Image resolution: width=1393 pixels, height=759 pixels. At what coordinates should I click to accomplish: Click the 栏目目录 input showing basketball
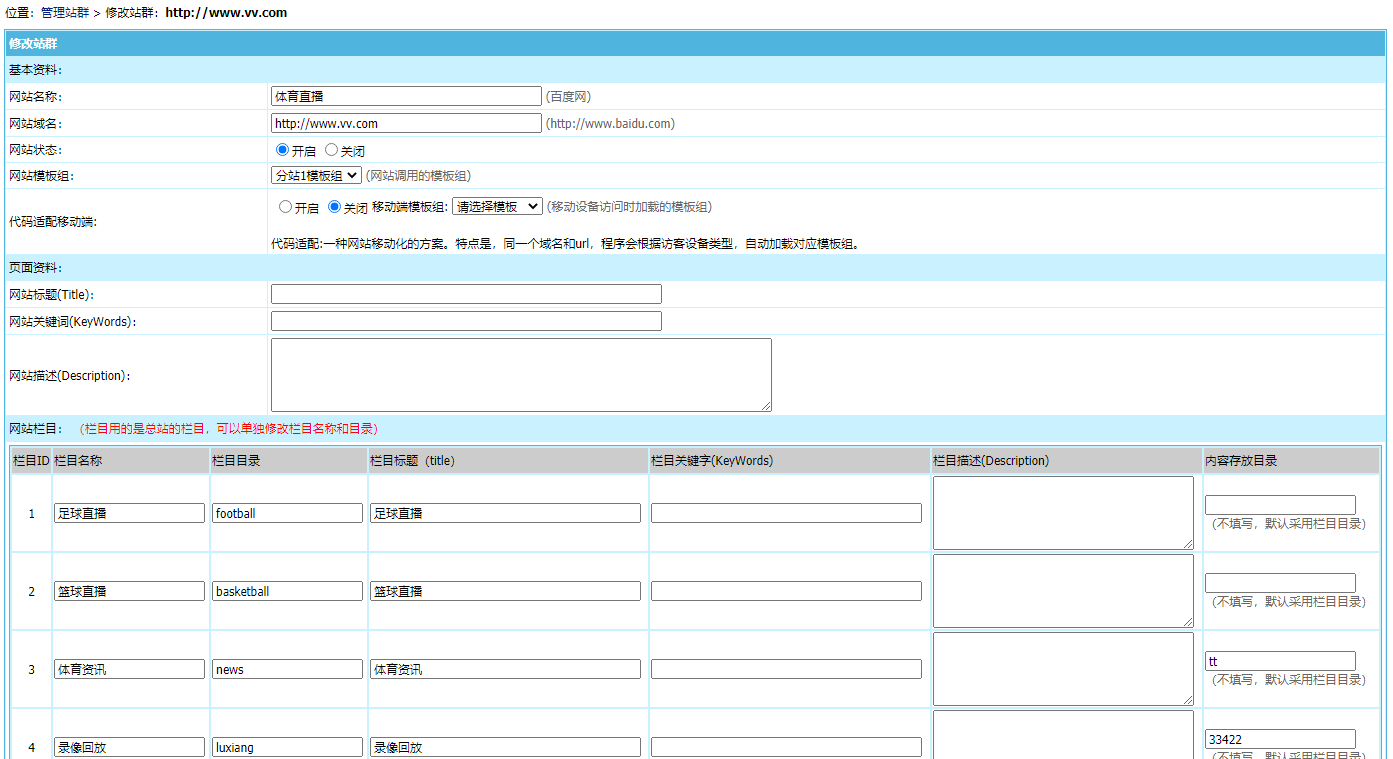(x=287, y=590)
